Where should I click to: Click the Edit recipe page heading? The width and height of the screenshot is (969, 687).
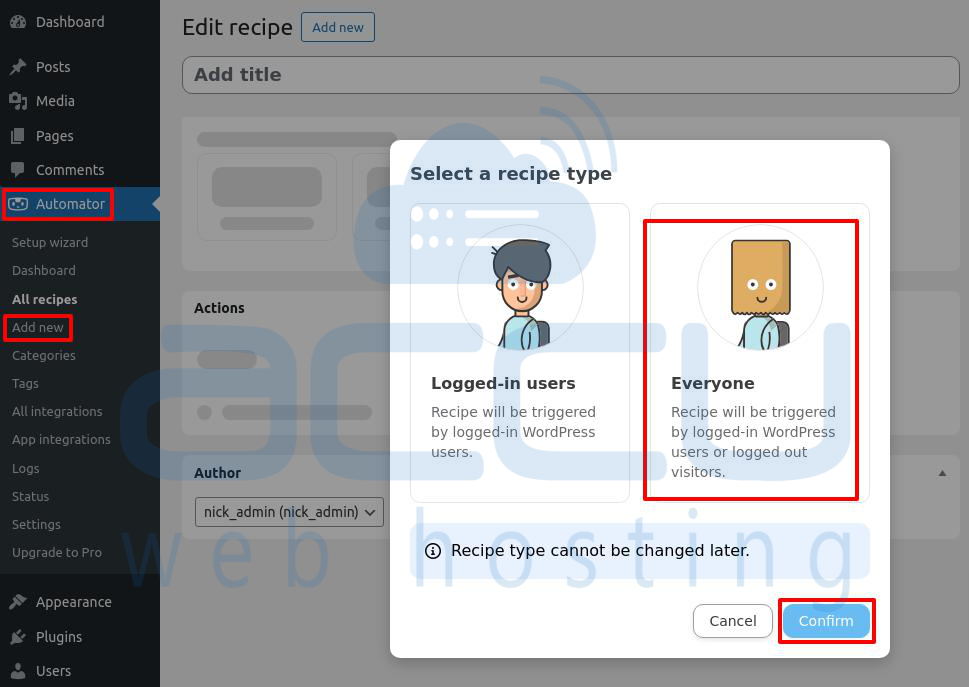tap(237, 27)
